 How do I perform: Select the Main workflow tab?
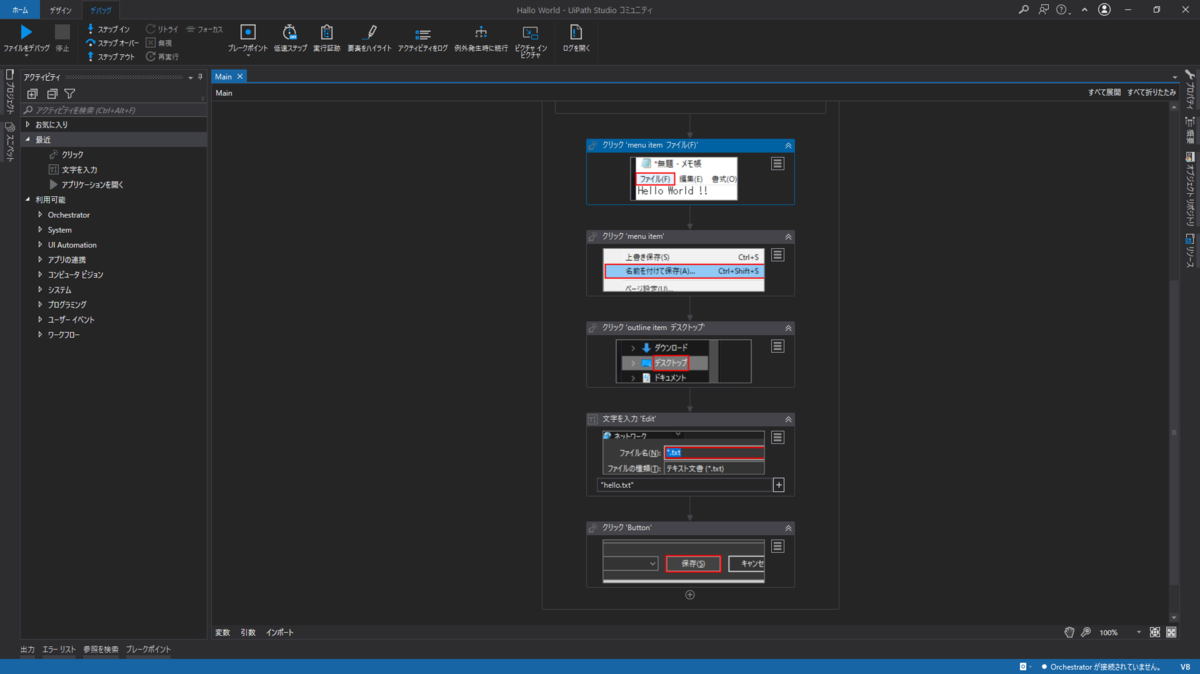coord(223,76)
